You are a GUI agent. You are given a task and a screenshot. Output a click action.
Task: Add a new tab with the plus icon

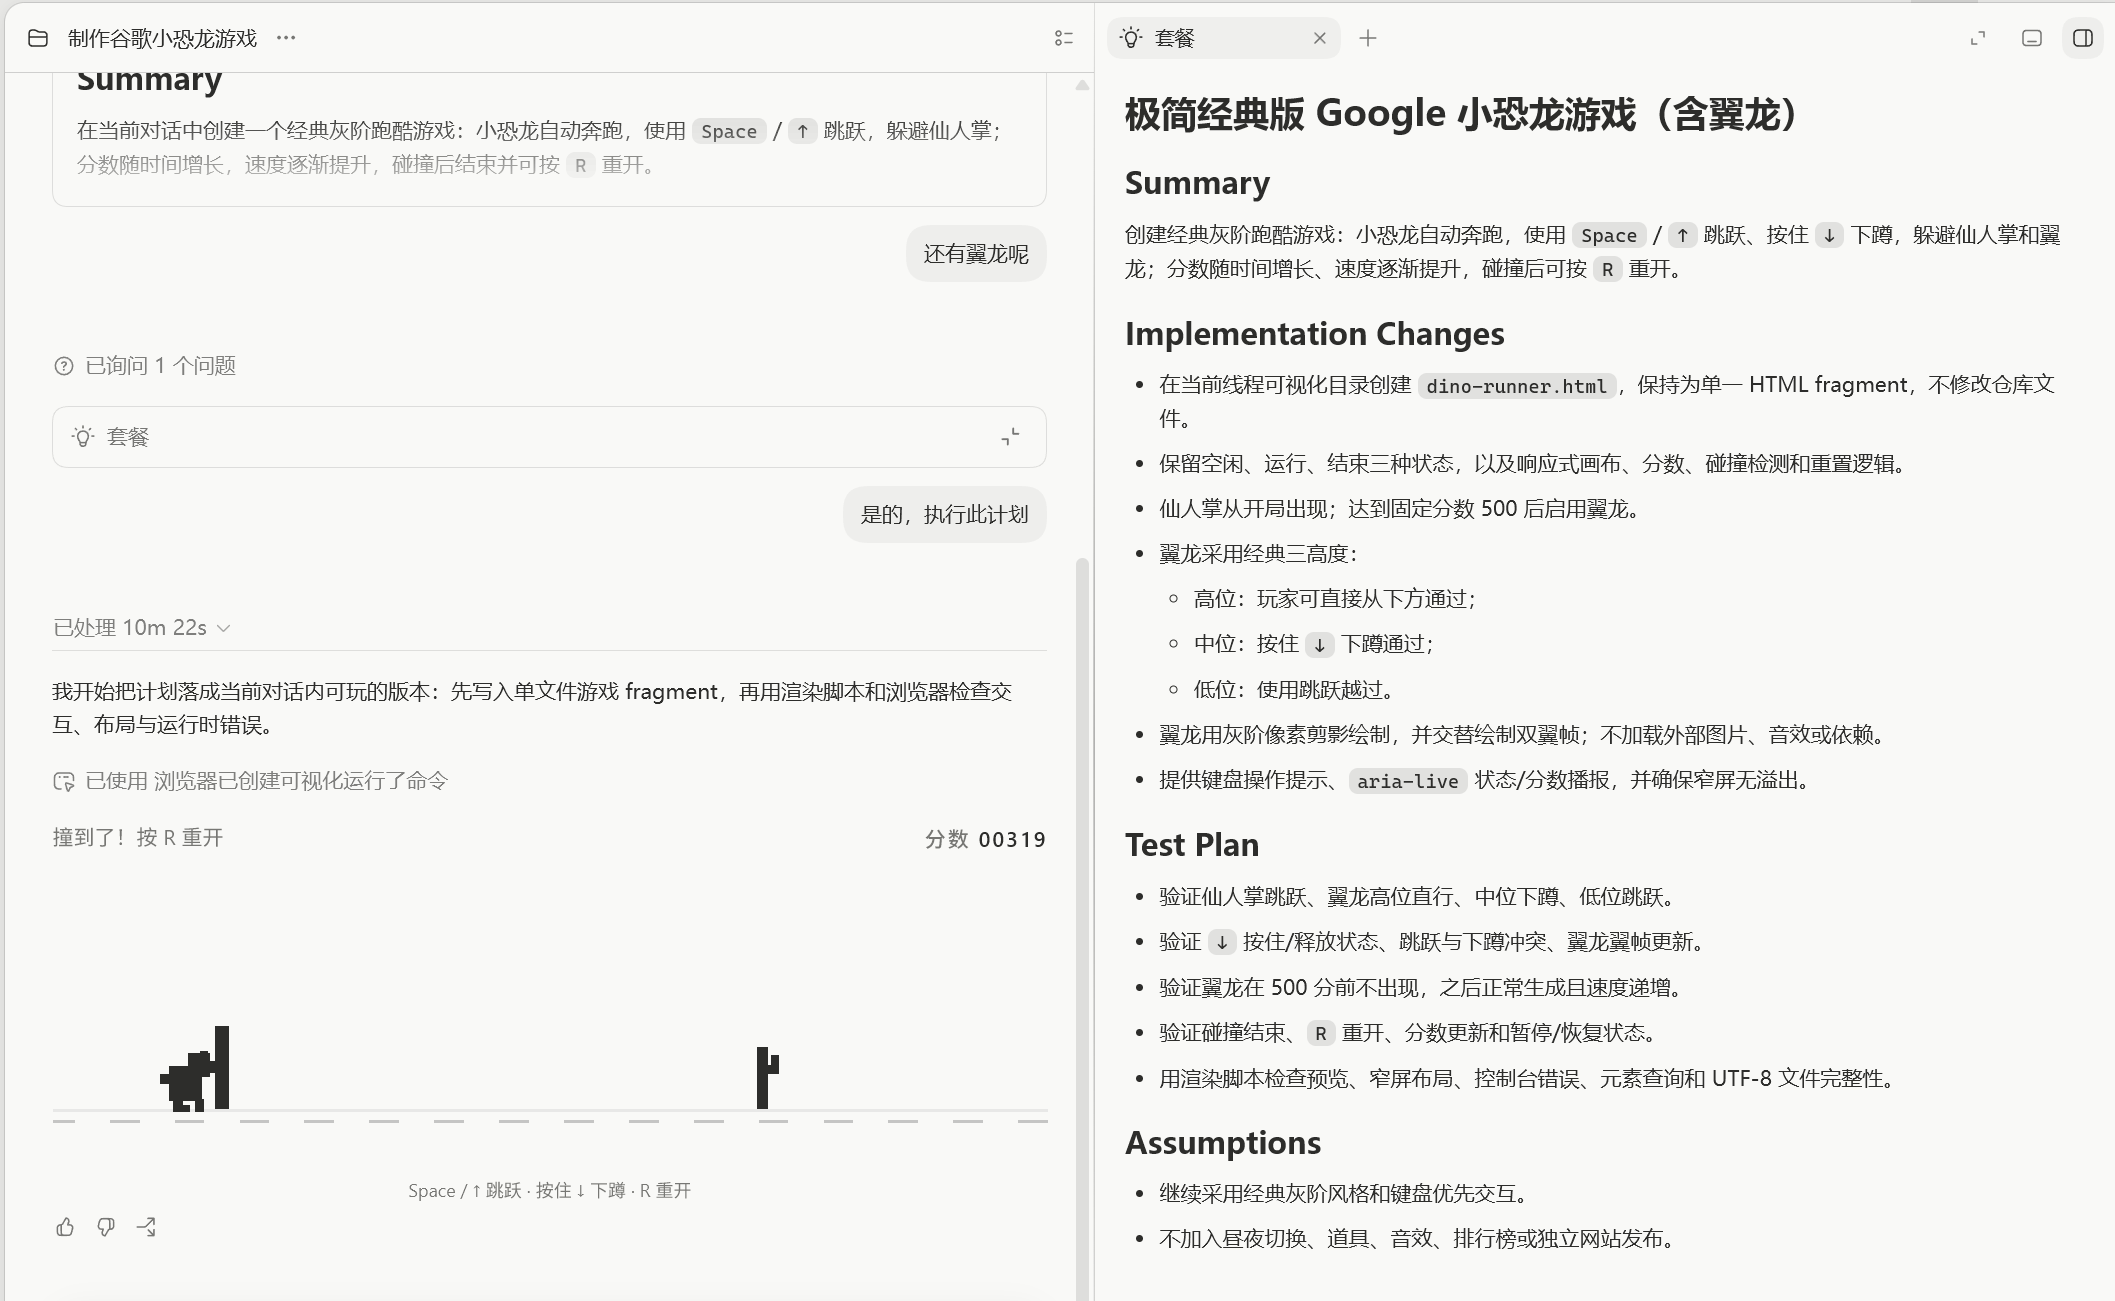click(x=1368, y=38)
